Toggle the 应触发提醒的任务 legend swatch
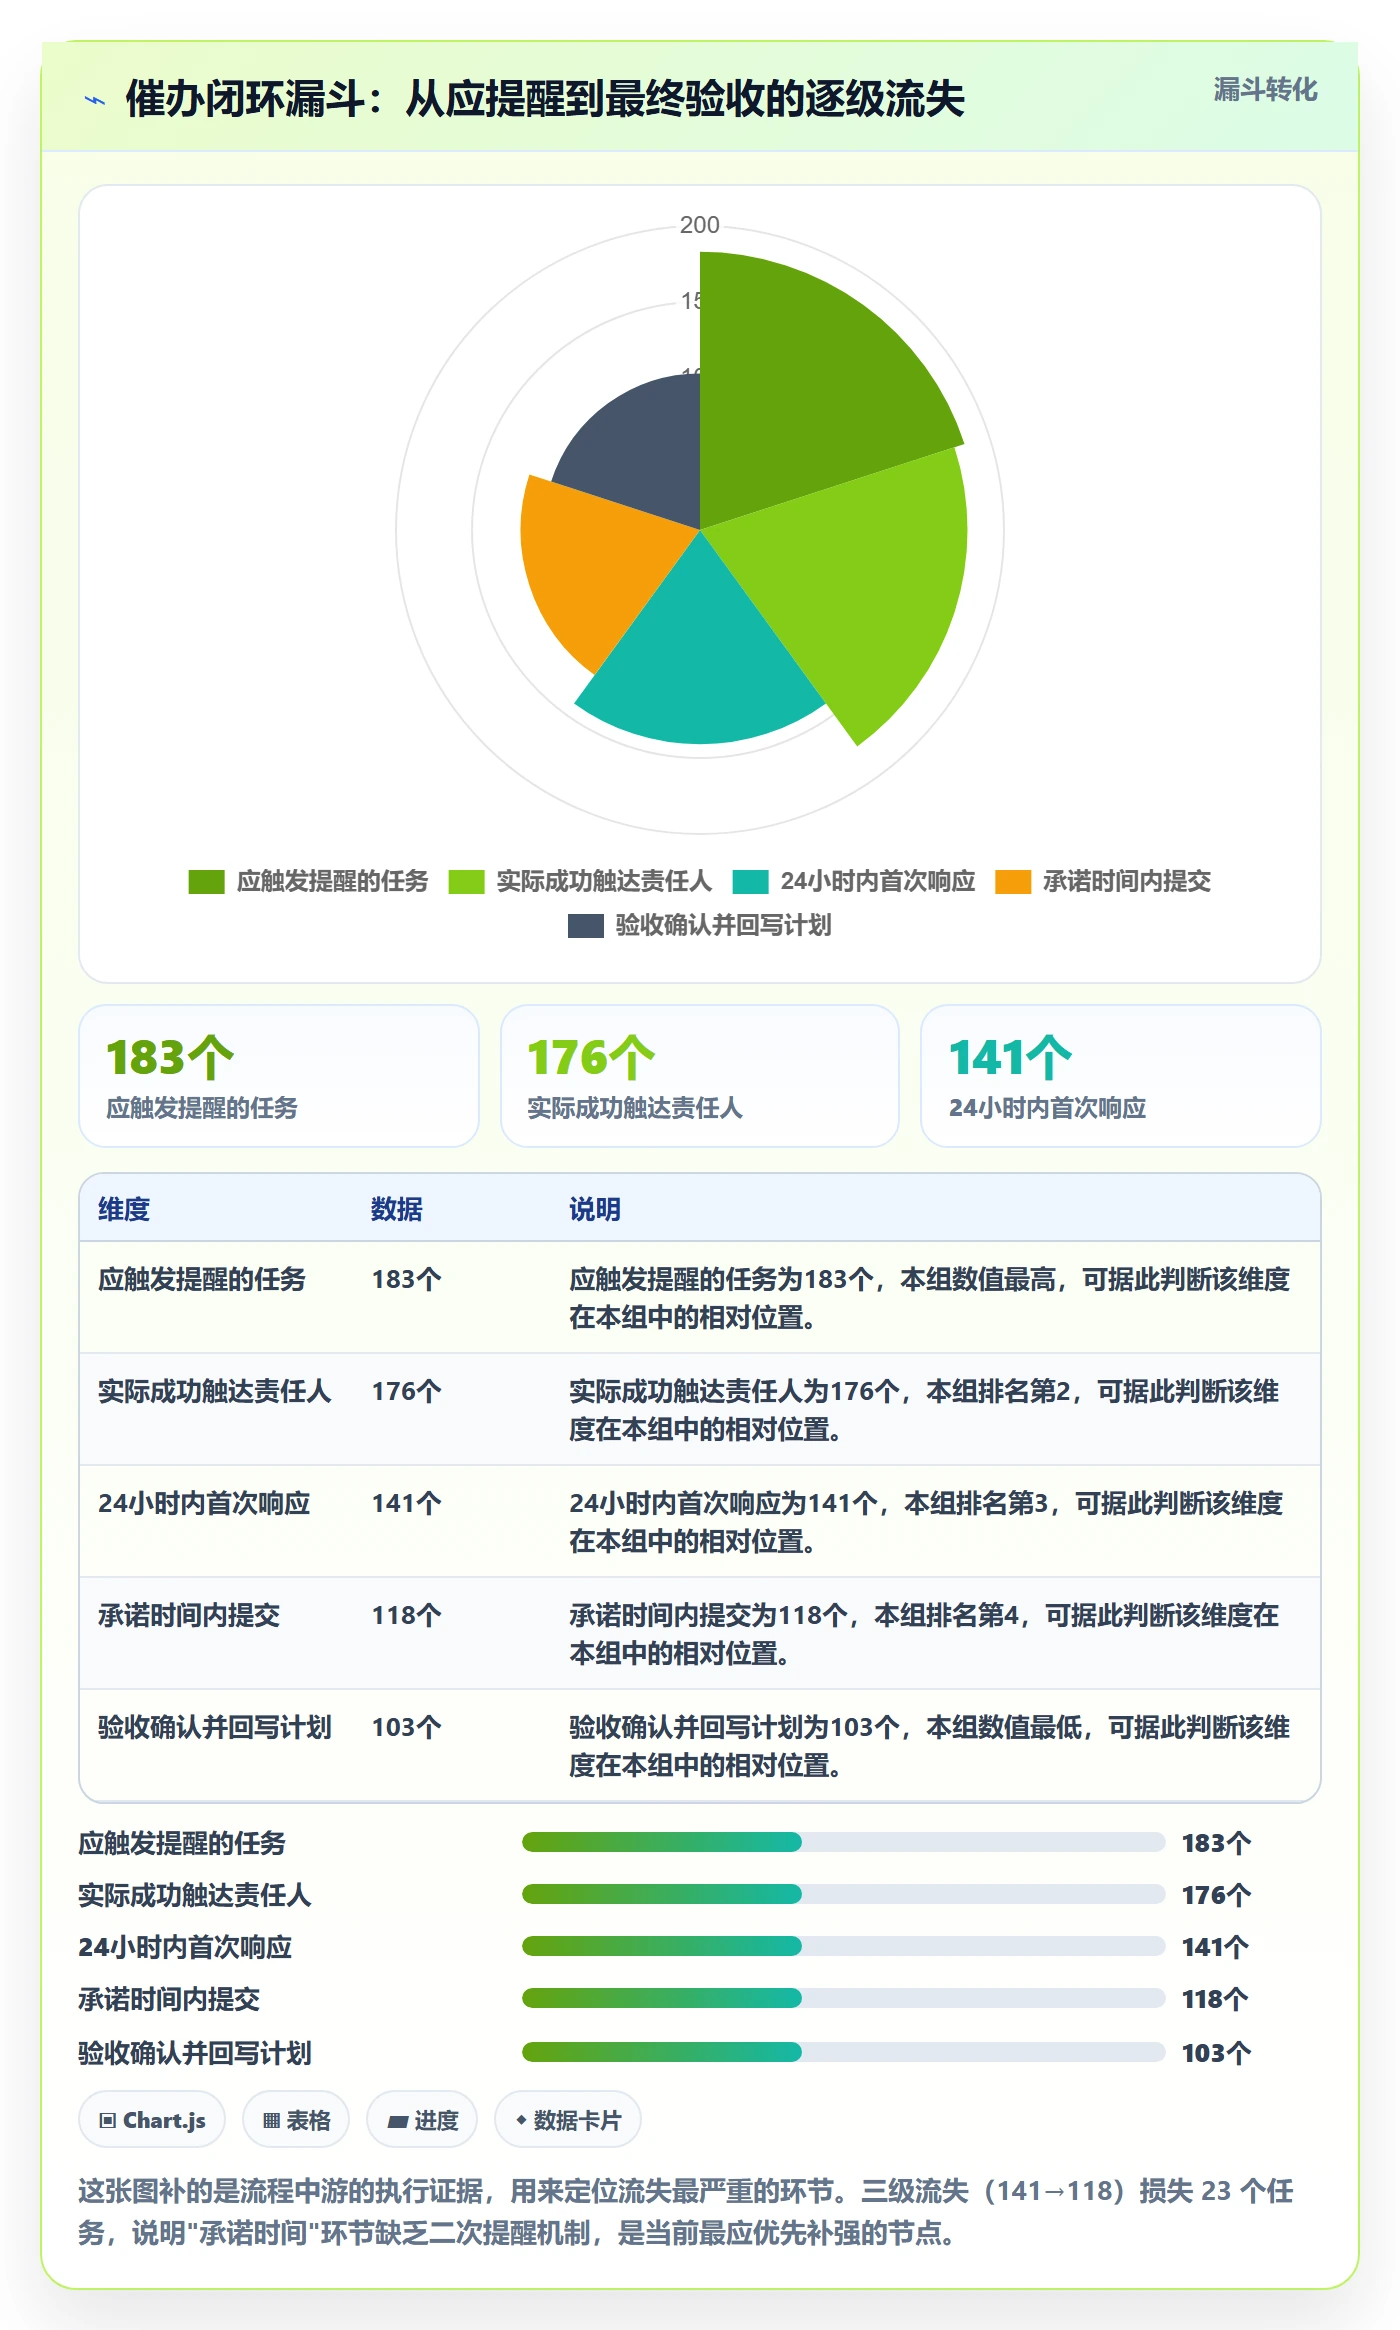 (x=206, y=882)
